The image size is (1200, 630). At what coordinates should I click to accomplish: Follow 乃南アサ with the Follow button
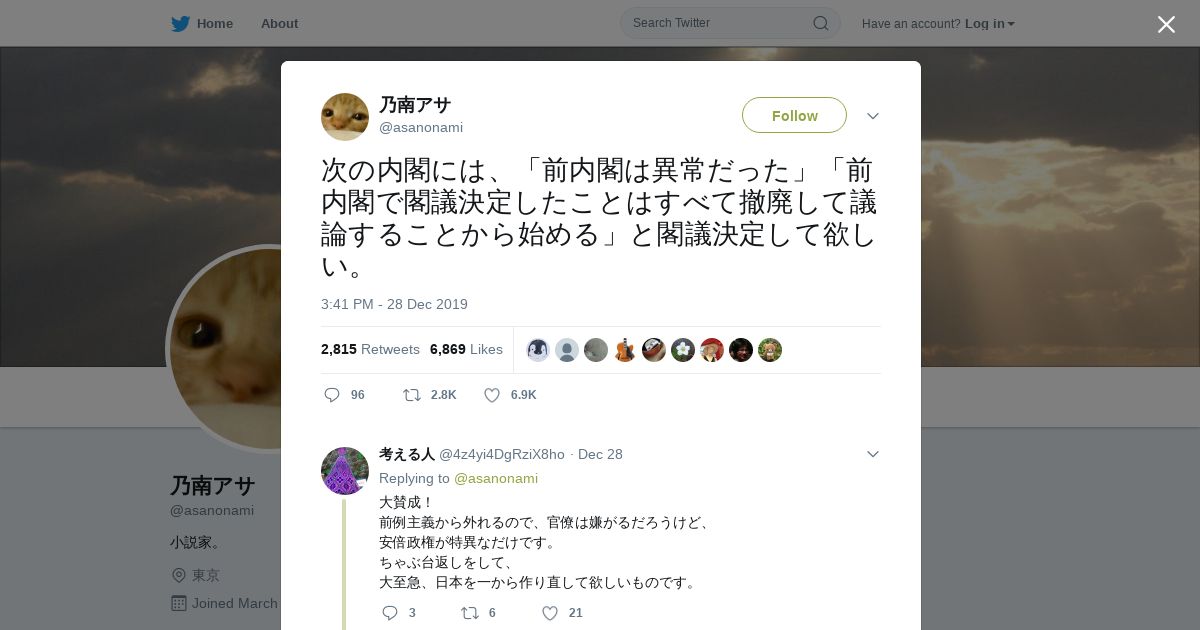point(794,115)
